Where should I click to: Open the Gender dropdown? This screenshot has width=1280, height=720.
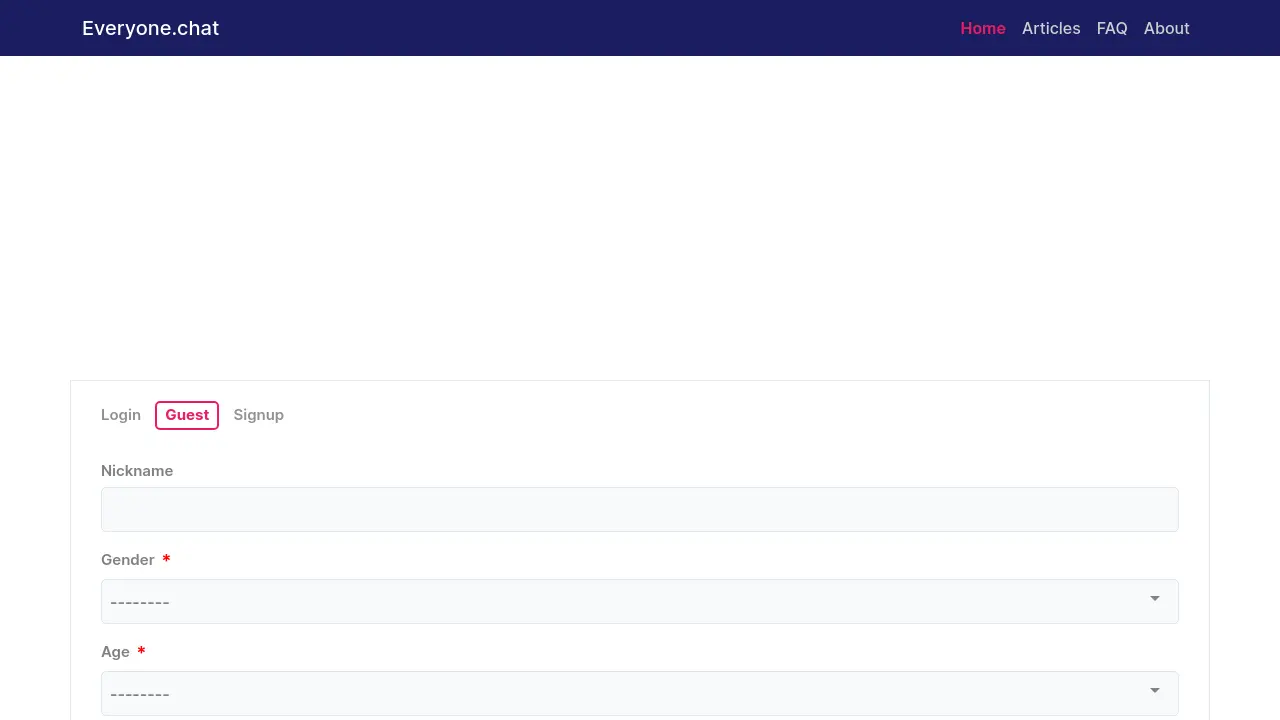coord(640,601)
